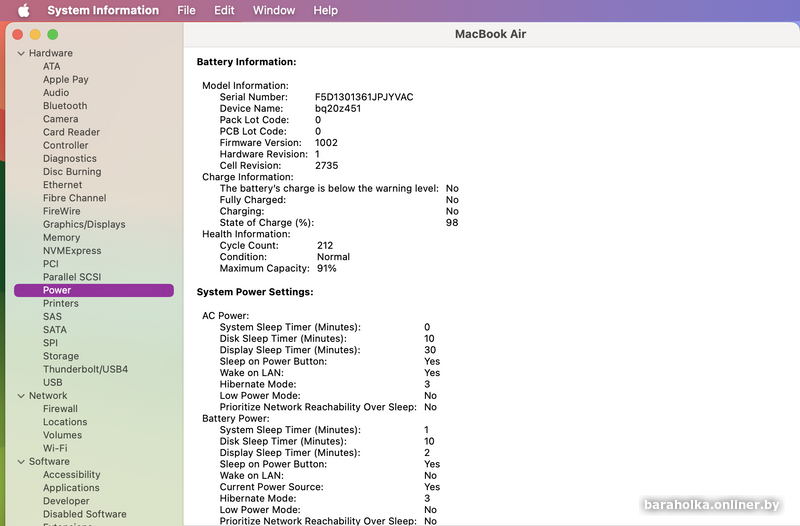Screen dimensions: 800x526
Task: Click the Firmware Version value 1002
Action: [326, 143]
